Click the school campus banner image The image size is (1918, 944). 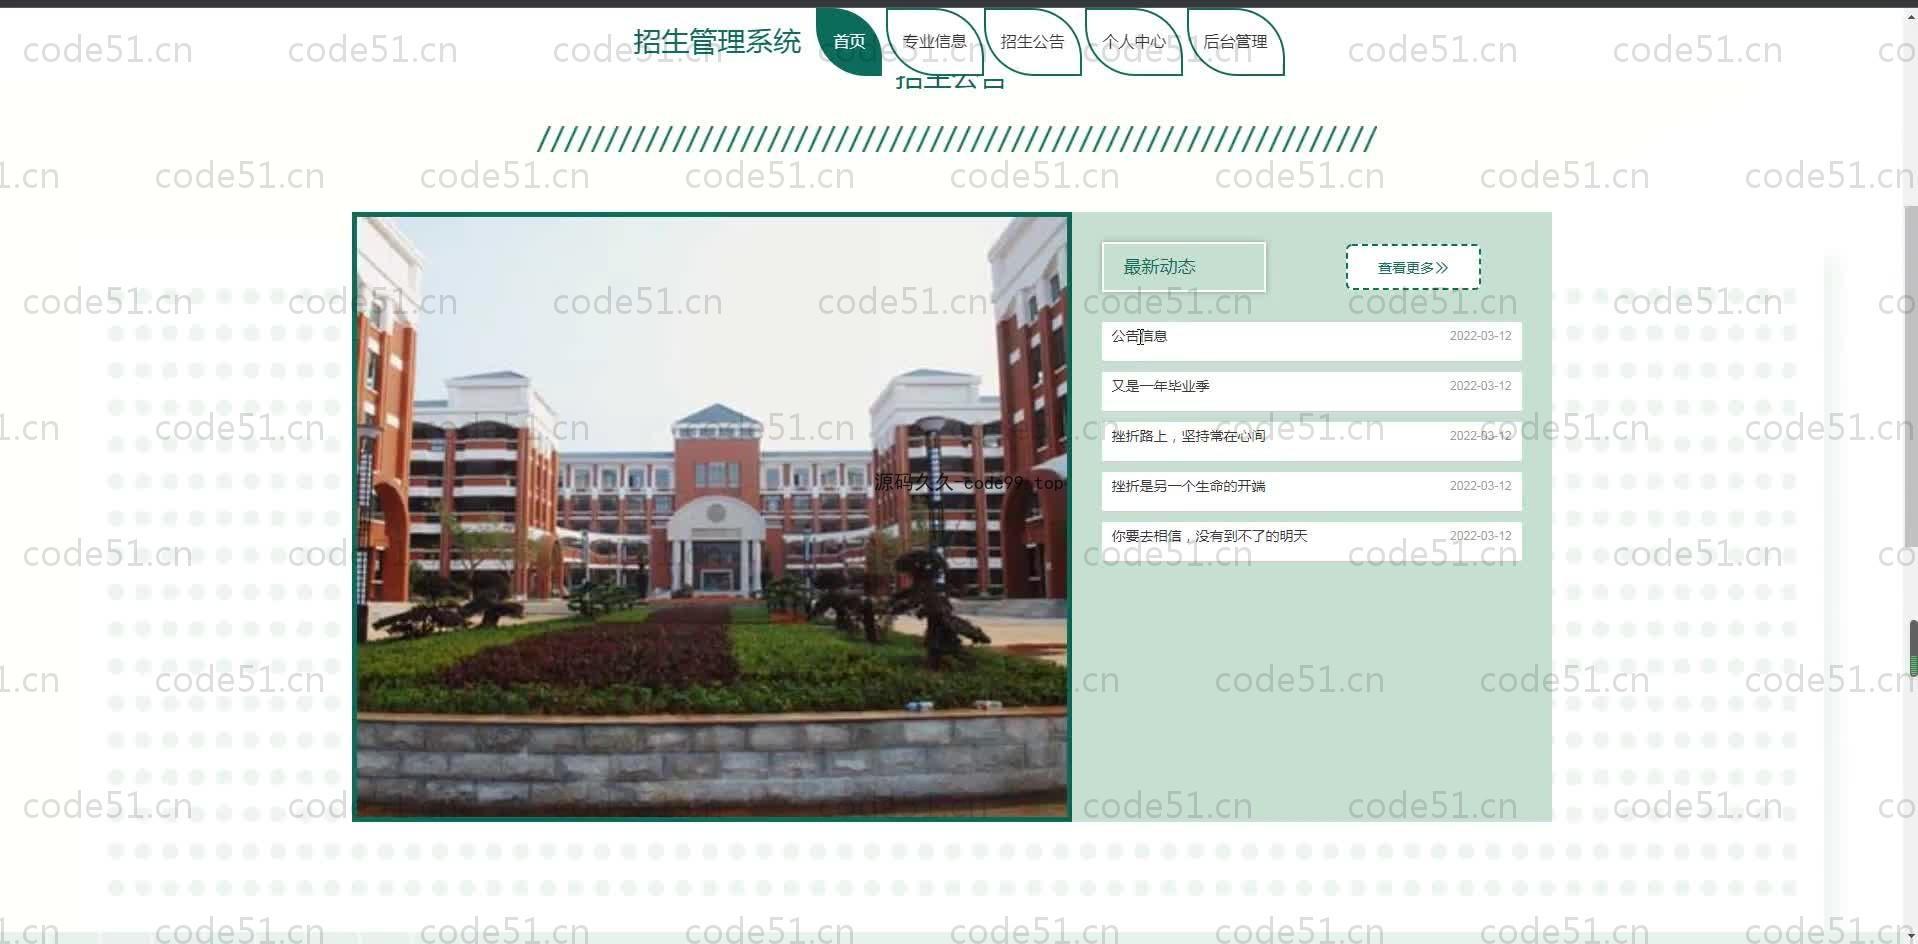[712, 517]
